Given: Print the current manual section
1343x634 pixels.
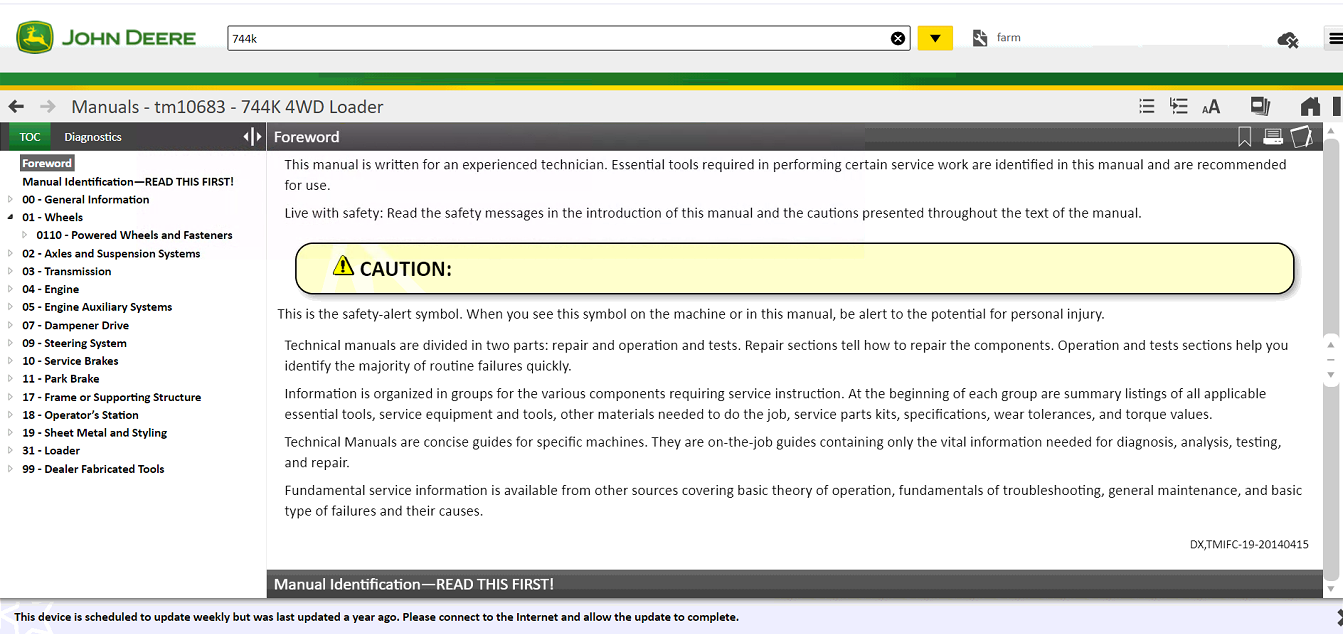Looking at the screenshot, I should [1273, 137].
